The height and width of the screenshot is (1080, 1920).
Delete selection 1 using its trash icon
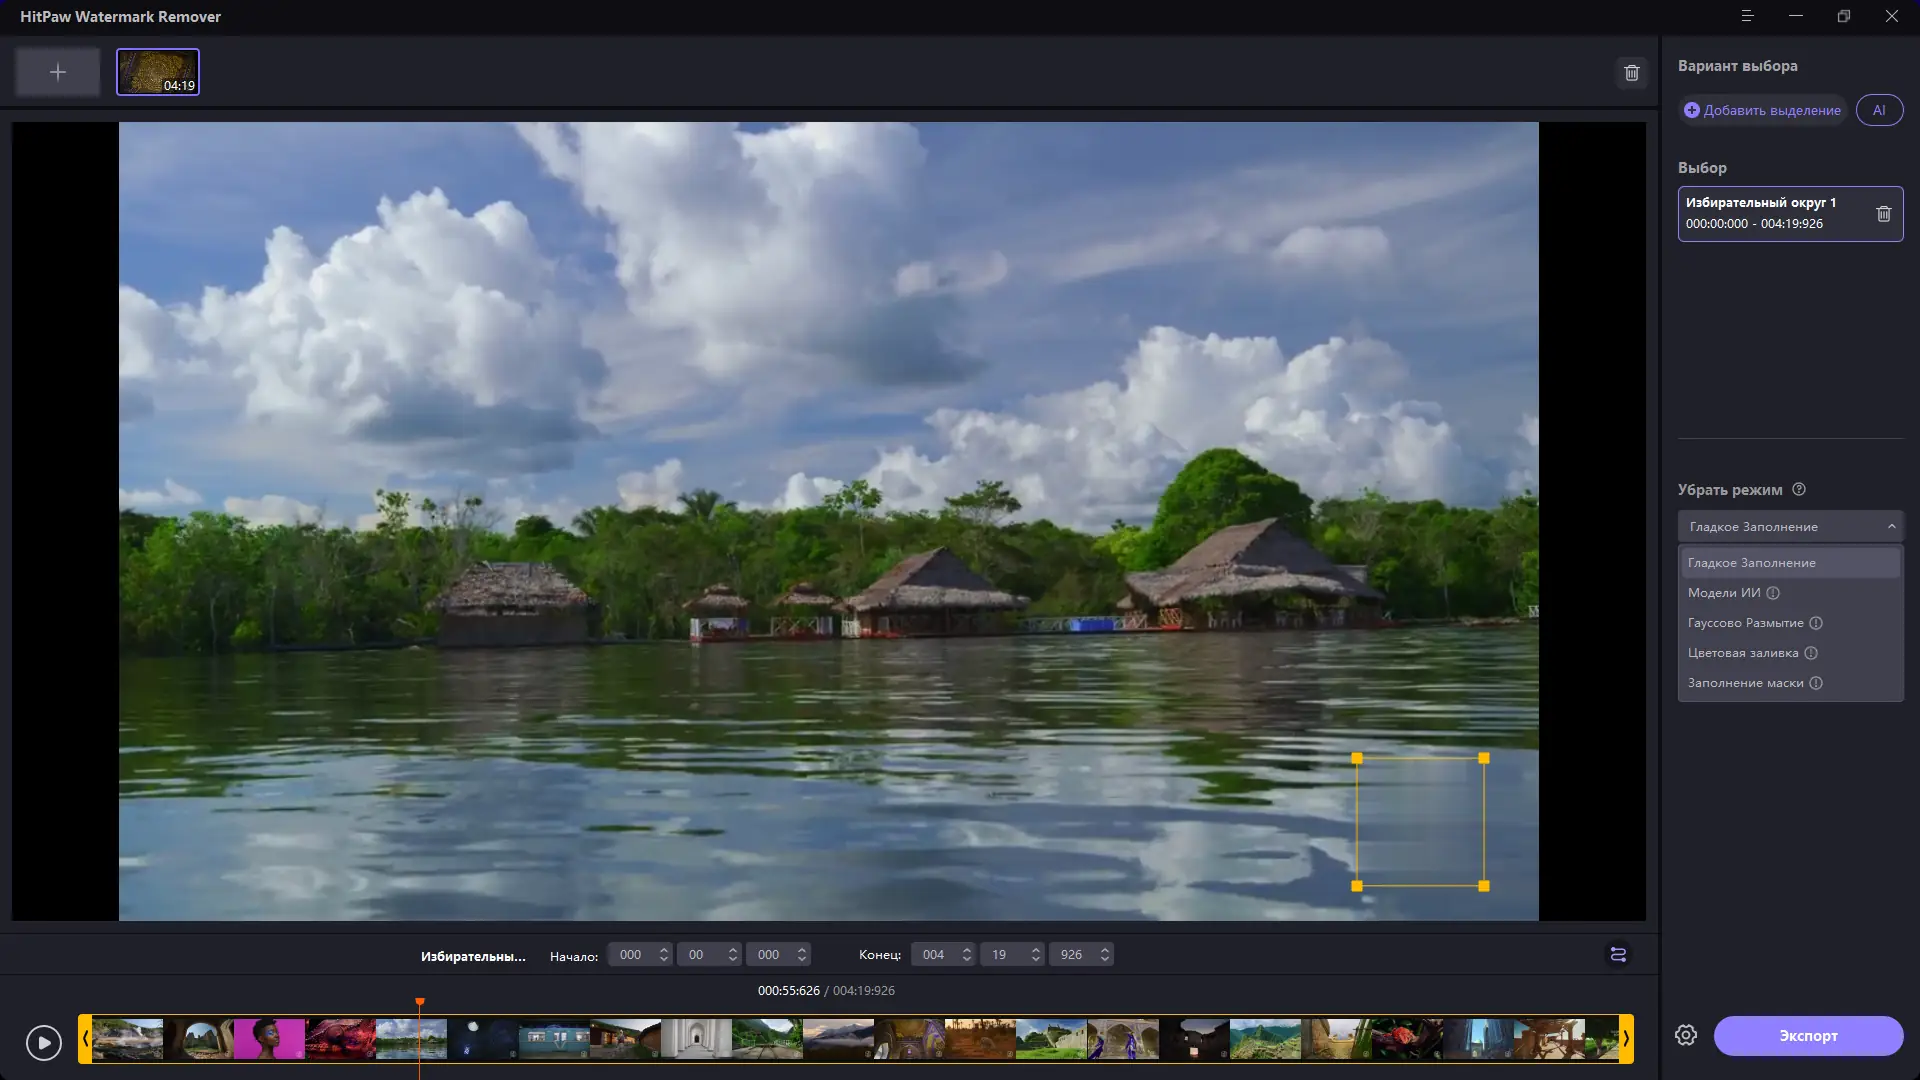pyautogui.click(x=1883, y=214)
